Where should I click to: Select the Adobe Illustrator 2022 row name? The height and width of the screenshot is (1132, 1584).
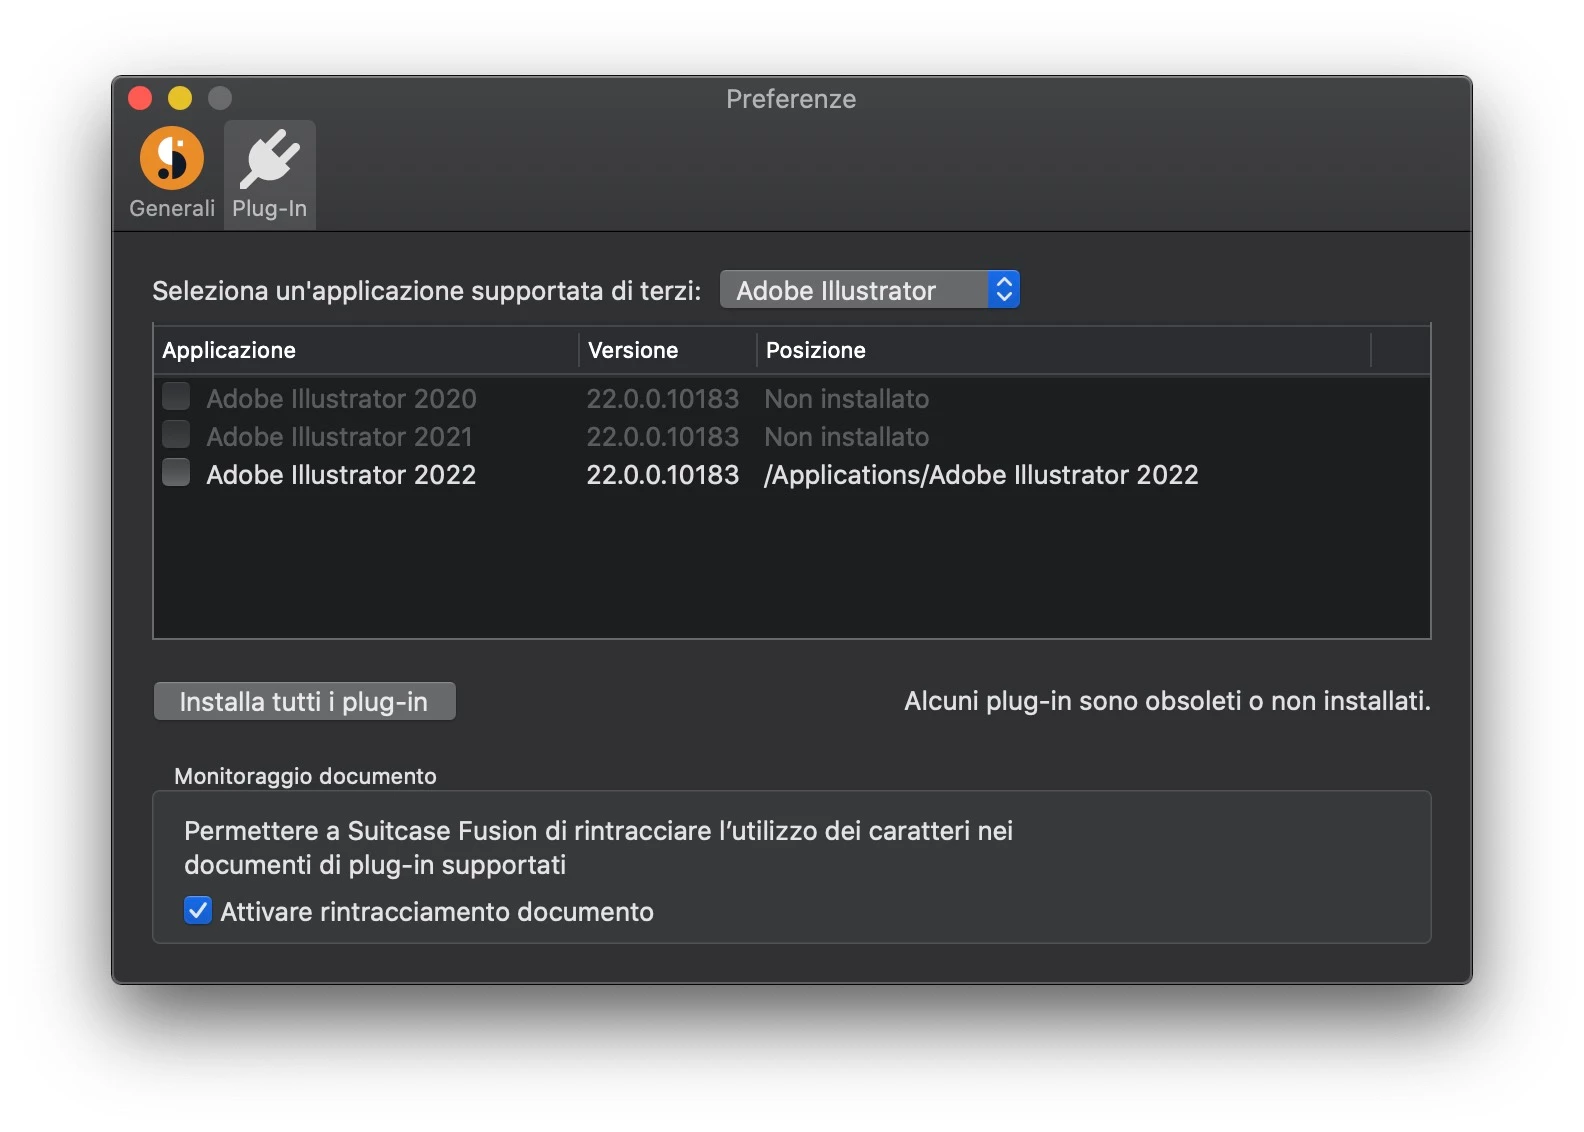[341, 475]
